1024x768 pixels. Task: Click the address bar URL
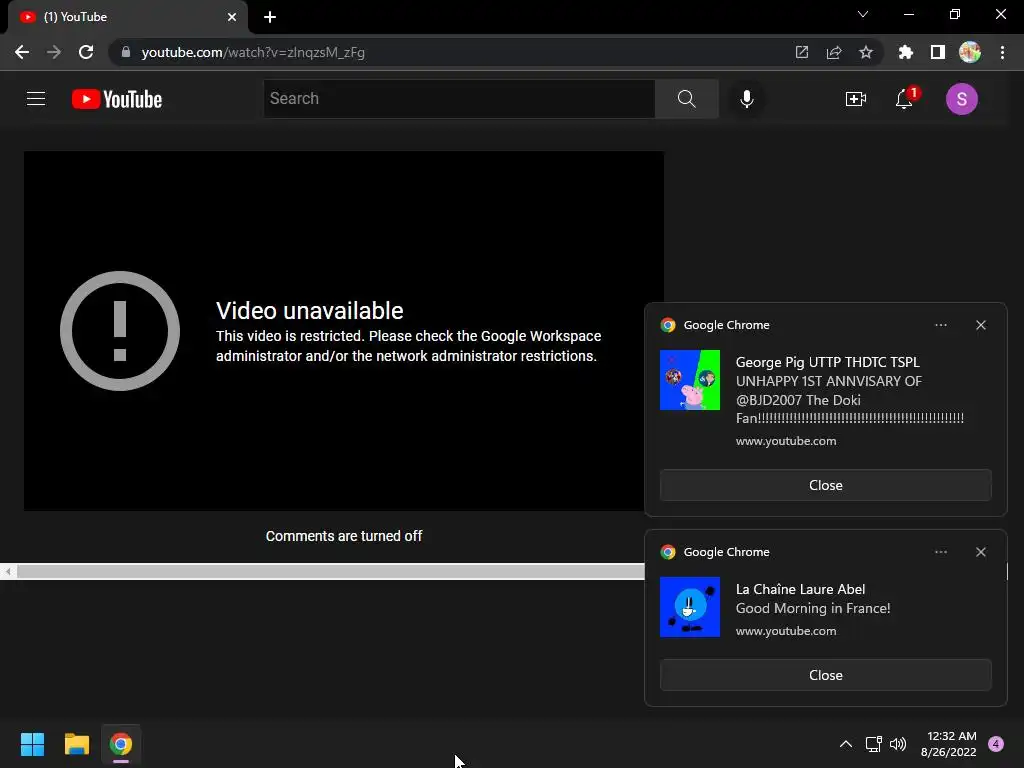[x=253, y=52]
